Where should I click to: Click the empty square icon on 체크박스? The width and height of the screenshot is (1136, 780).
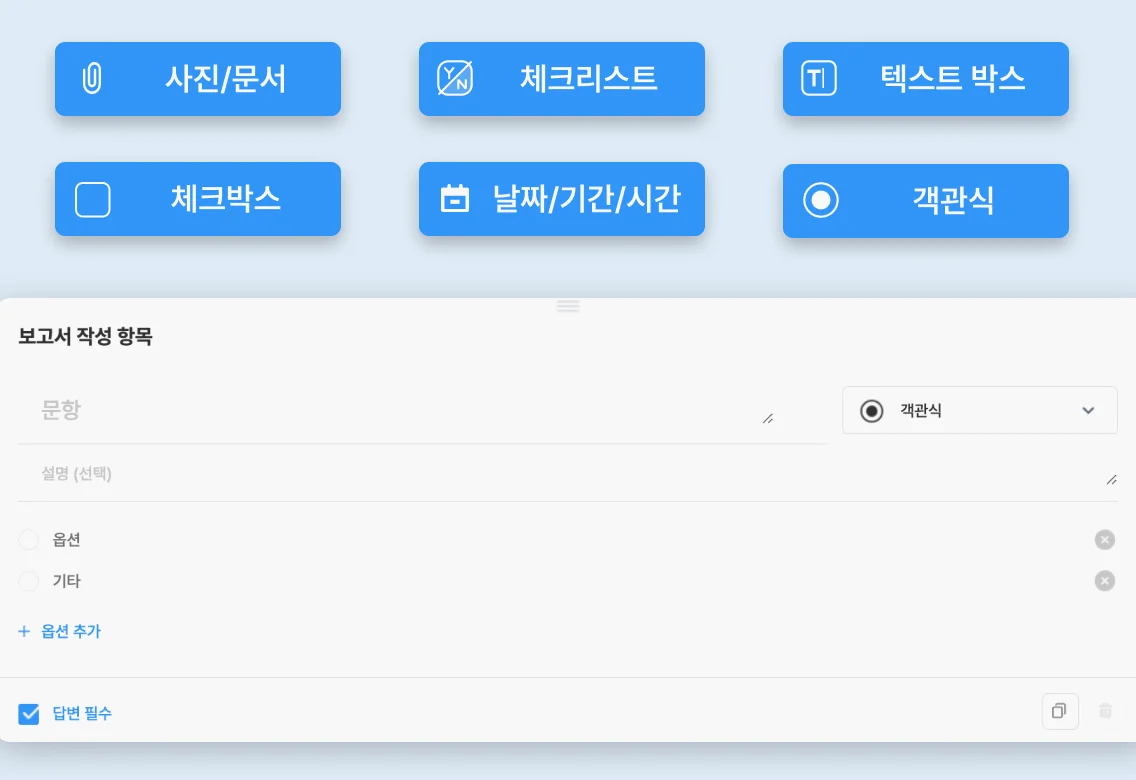(x=93, y=199)
